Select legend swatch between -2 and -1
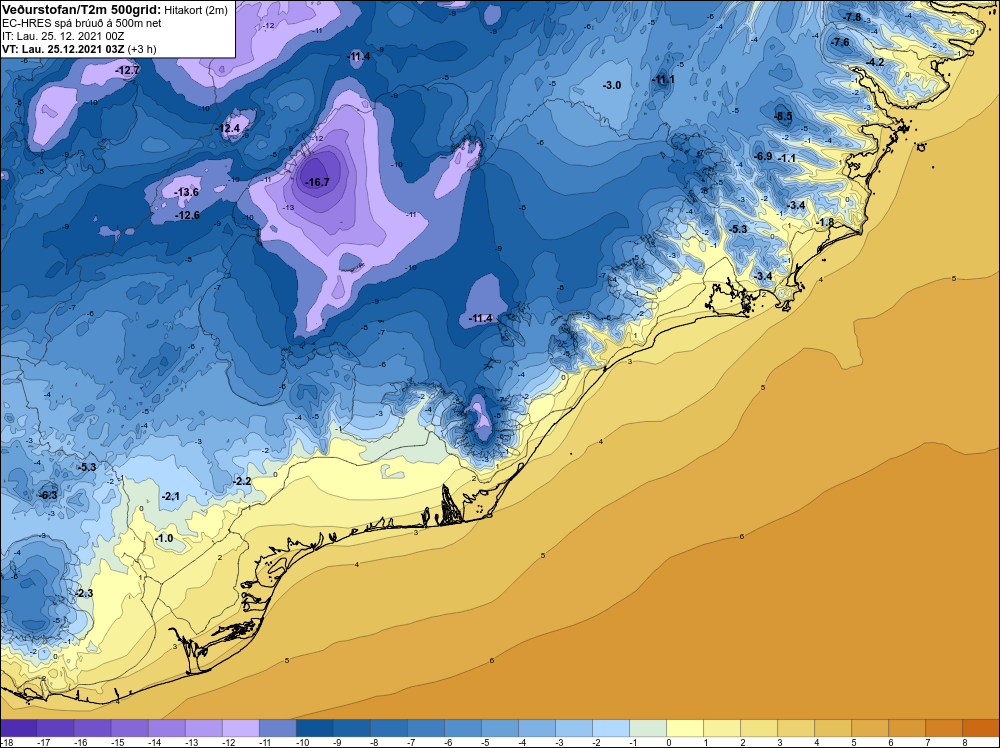 (611, 728)
